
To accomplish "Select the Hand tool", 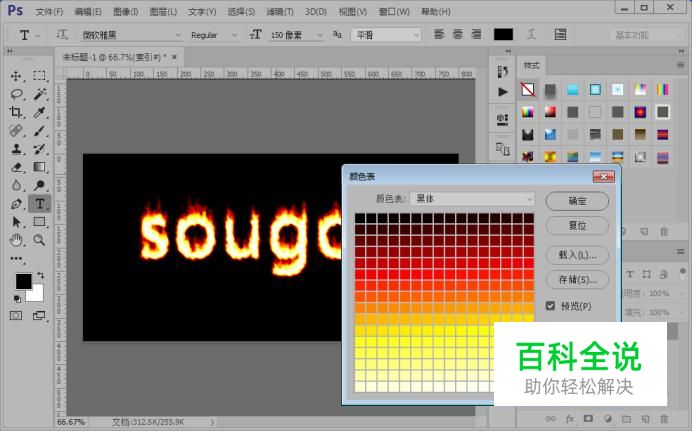I will (16, 240).
